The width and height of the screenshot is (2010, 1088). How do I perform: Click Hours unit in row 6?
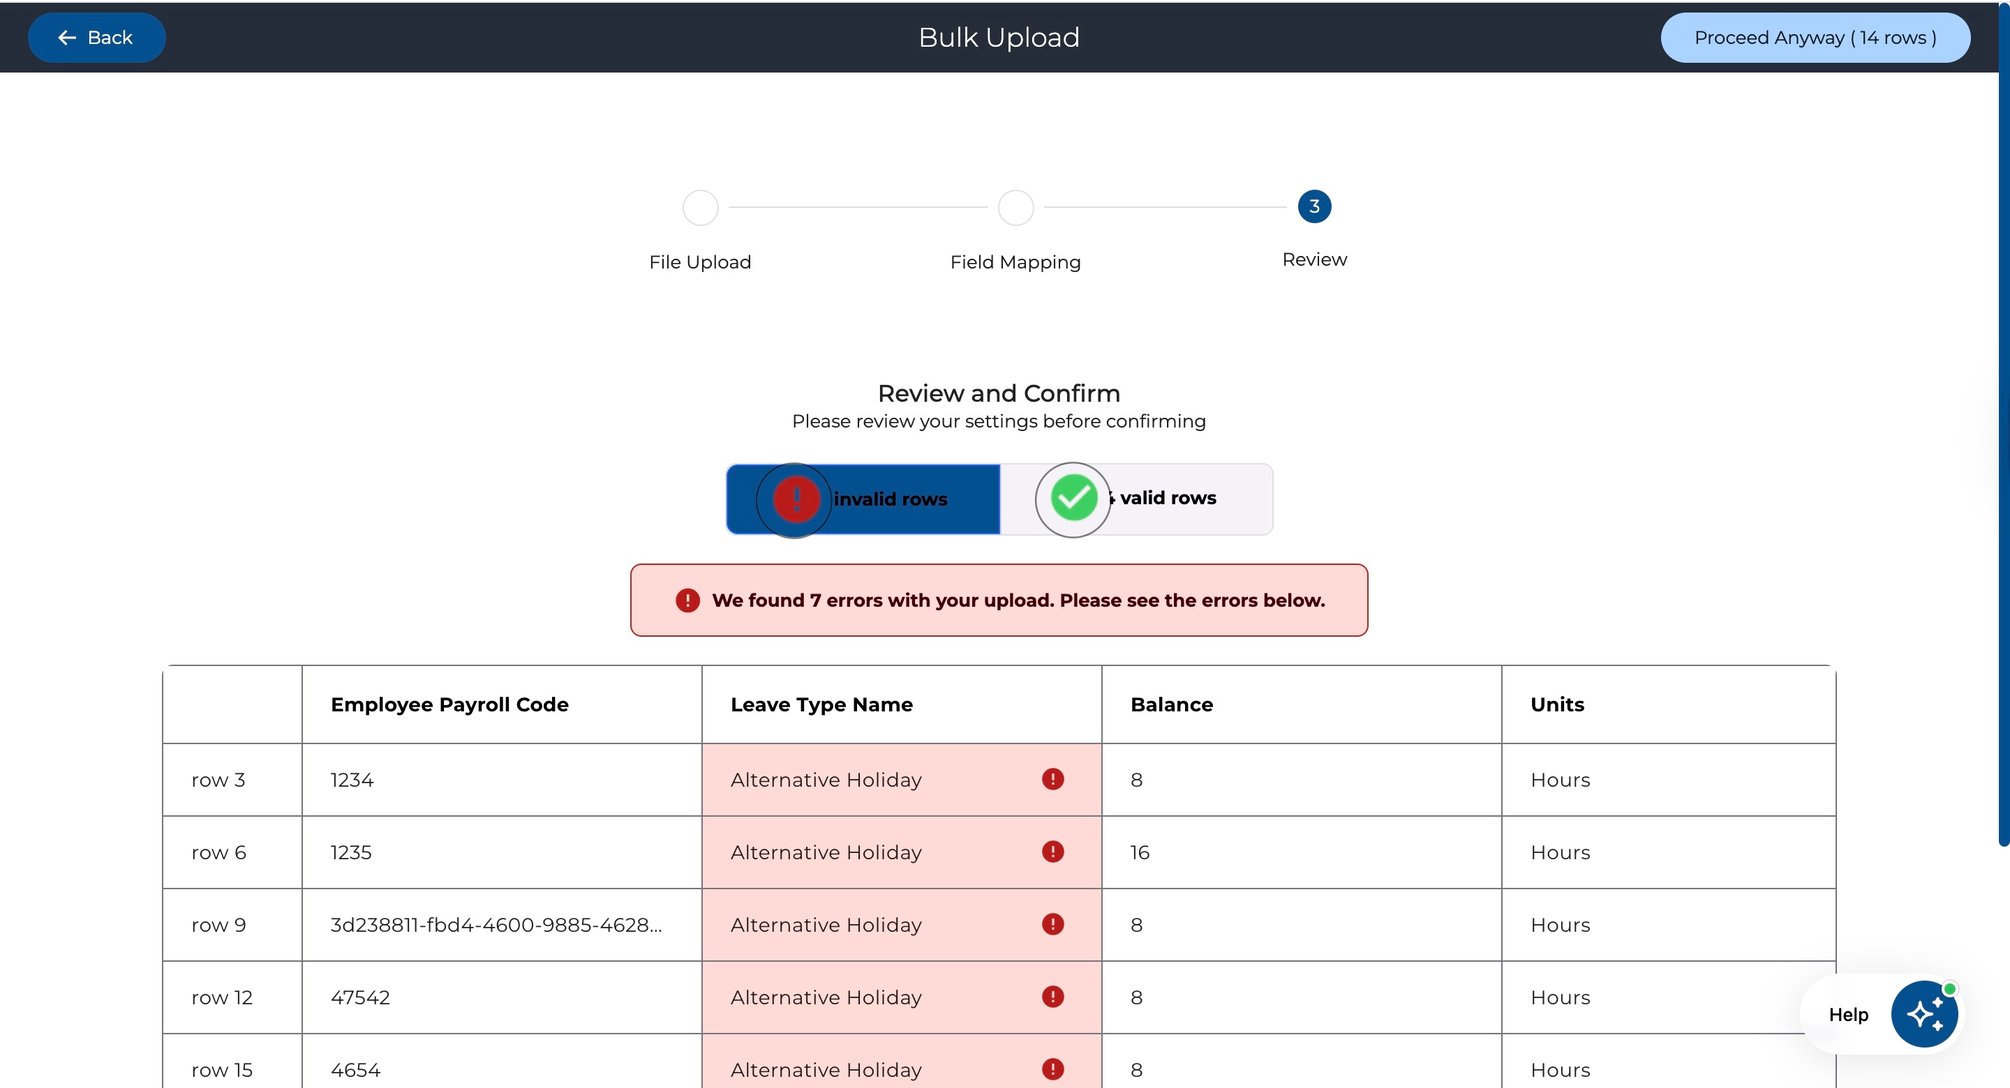click(1560, 853)
